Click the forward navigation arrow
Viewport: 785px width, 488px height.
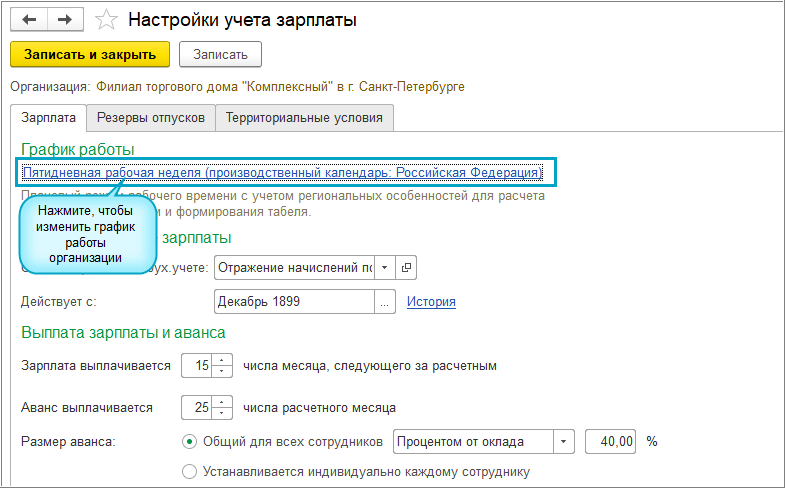click(65, 20)
